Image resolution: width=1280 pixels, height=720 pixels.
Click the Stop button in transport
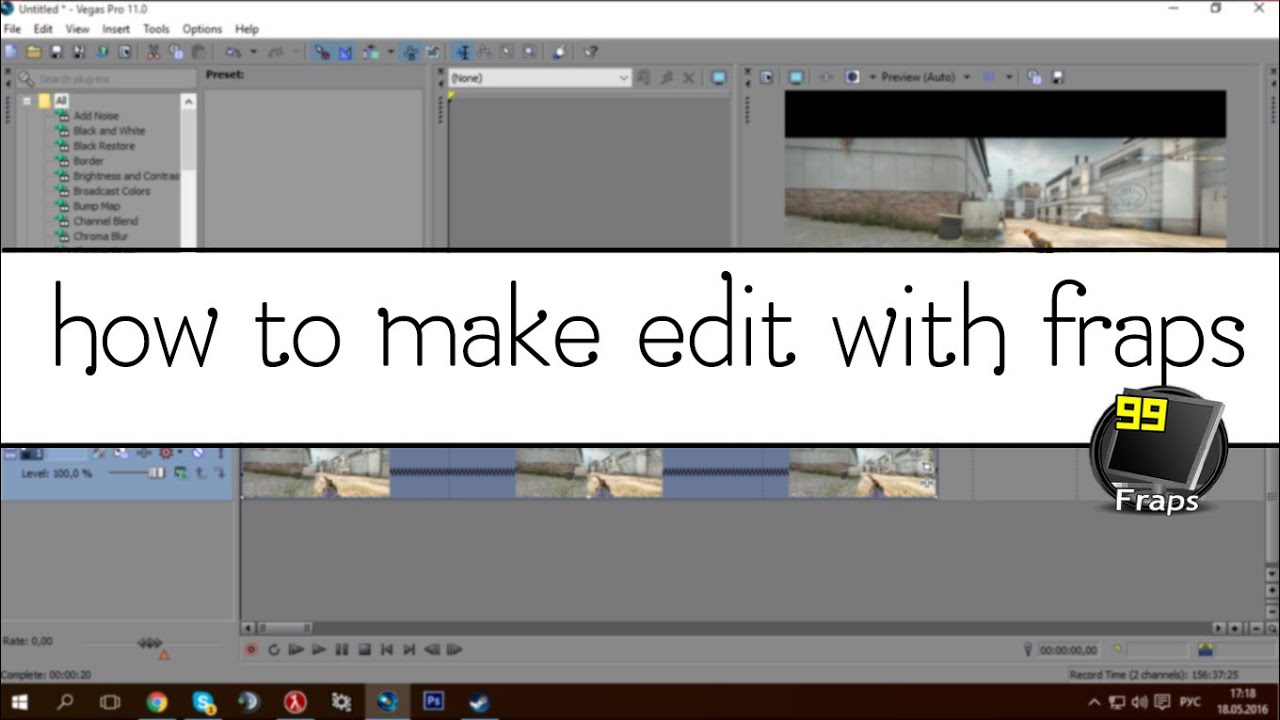click(x=365, y=650)
